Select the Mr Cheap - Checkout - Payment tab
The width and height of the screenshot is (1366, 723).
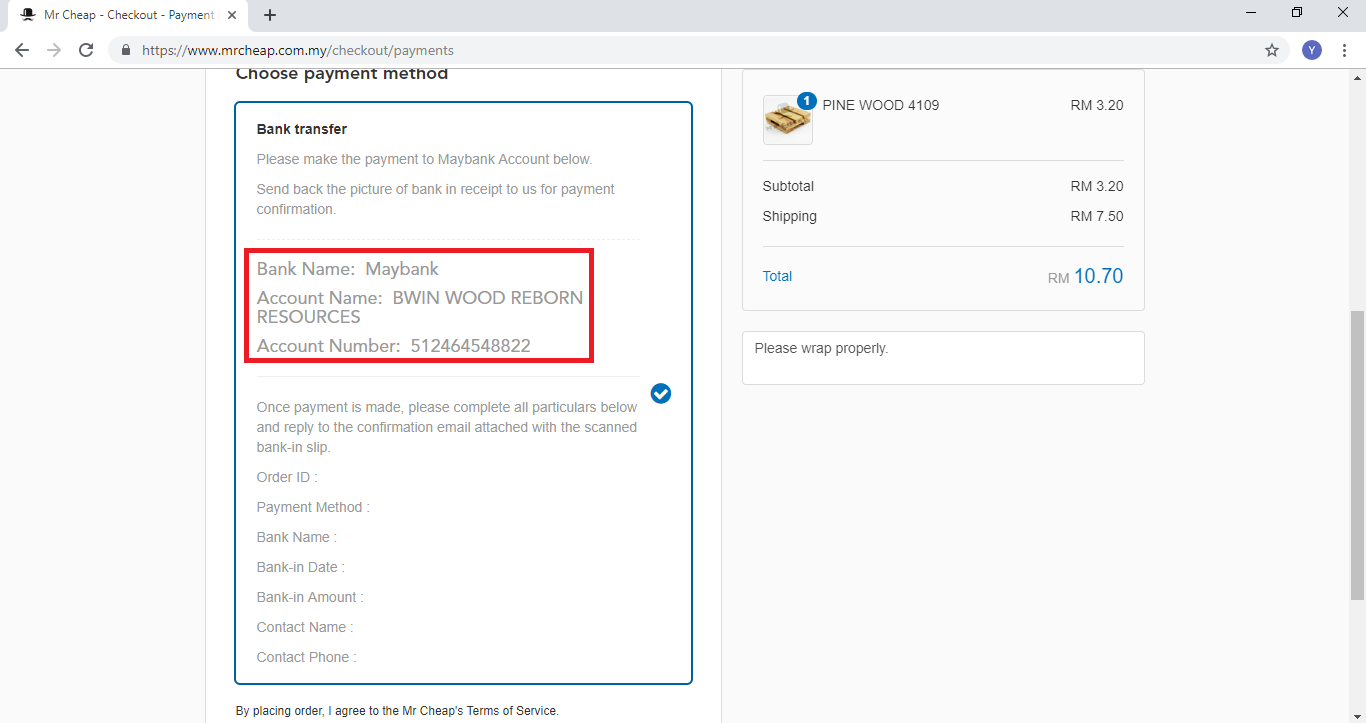pos(128,15)
